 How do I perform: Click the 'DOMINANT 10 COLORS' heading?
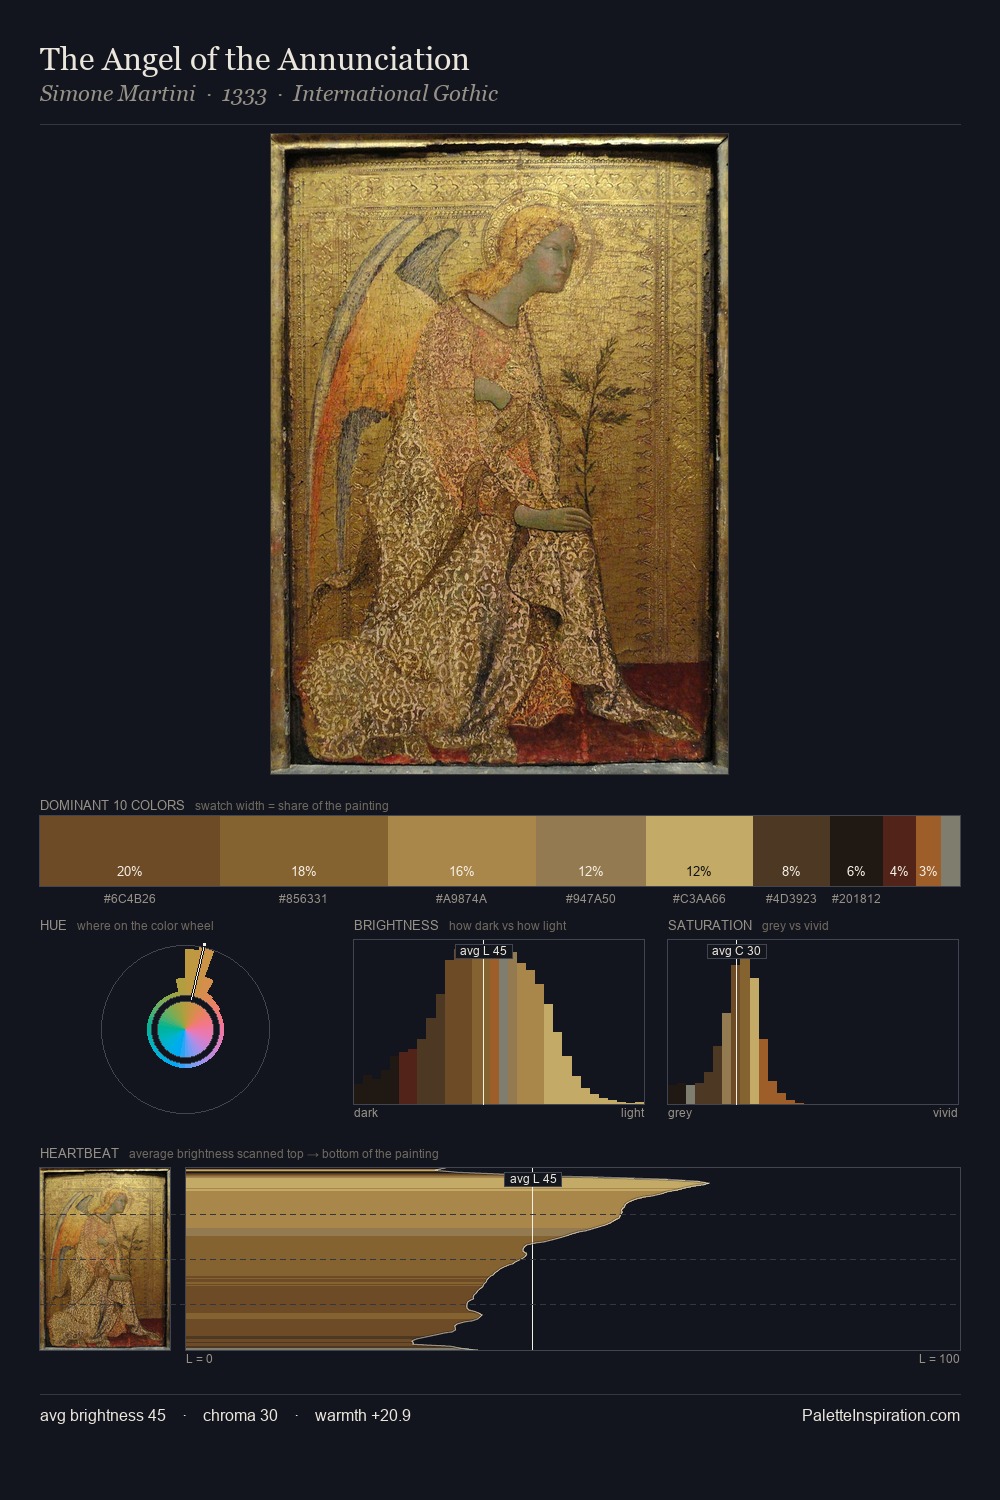(112, 805)
